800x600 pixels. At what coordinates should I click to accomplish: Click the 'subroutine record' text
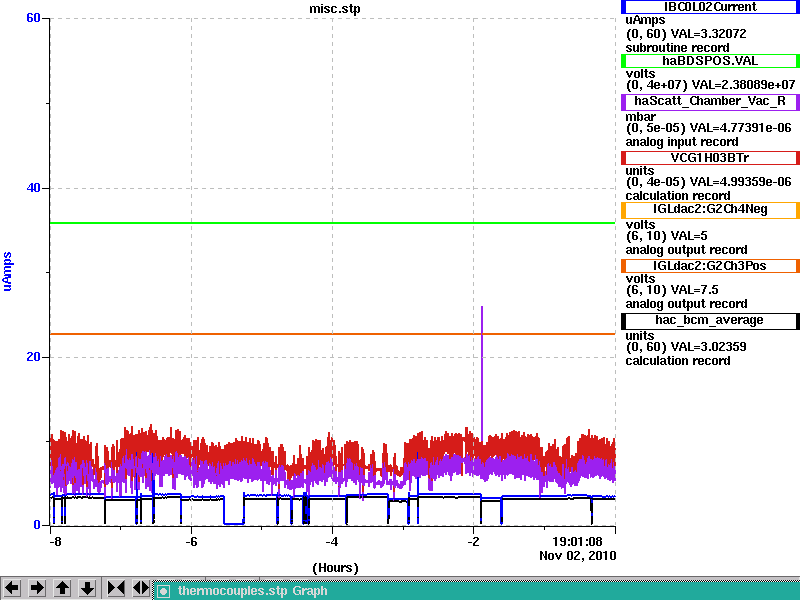(678, 48)
